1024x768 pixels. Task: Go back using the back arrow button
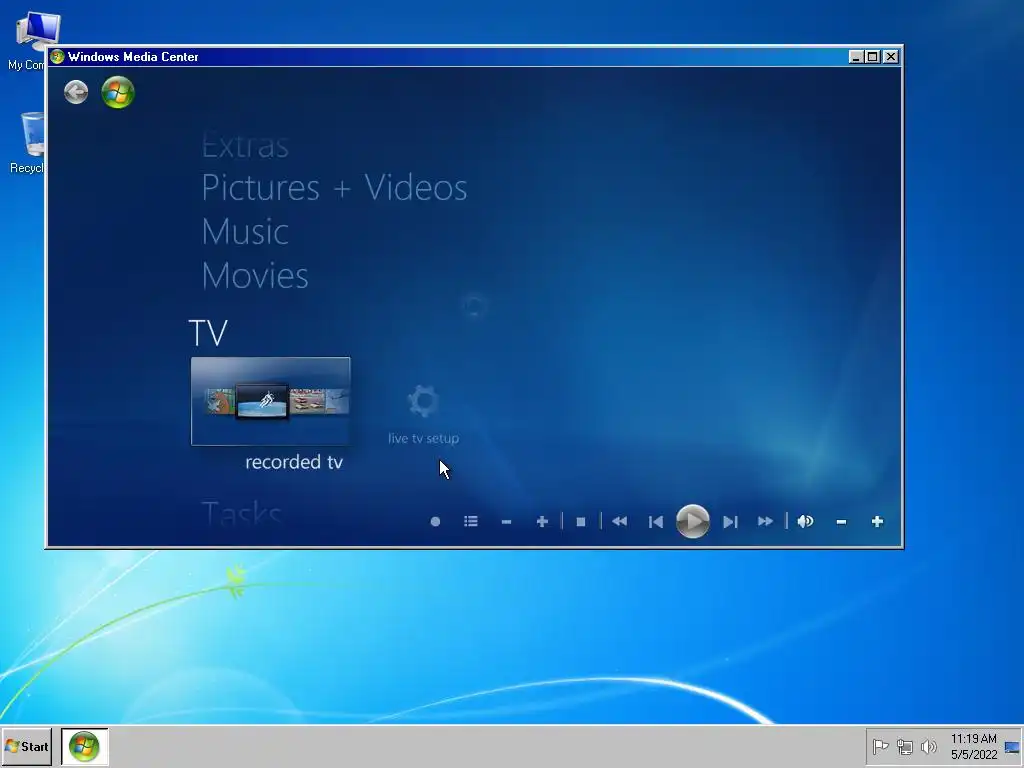[x=76, y=92]
